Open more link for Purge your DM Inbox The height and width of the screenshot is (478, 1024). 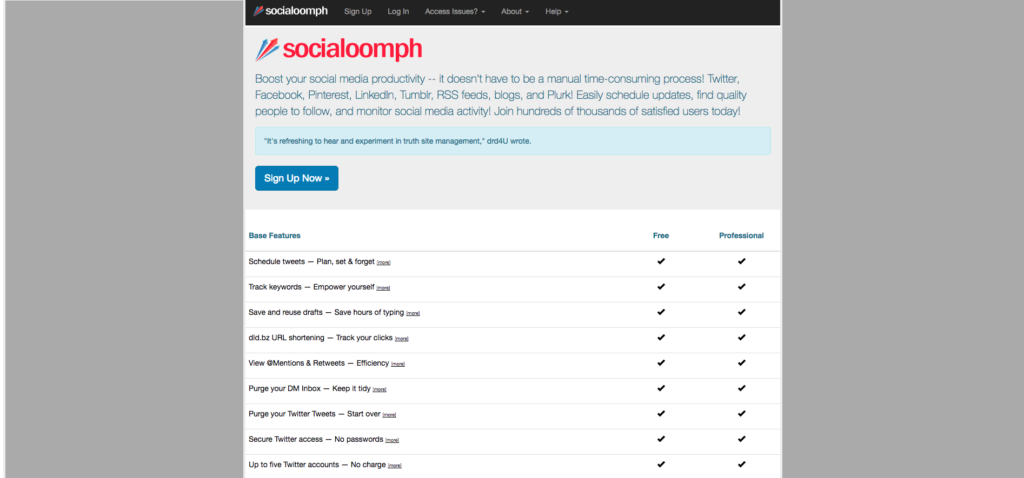click(379, 390)
